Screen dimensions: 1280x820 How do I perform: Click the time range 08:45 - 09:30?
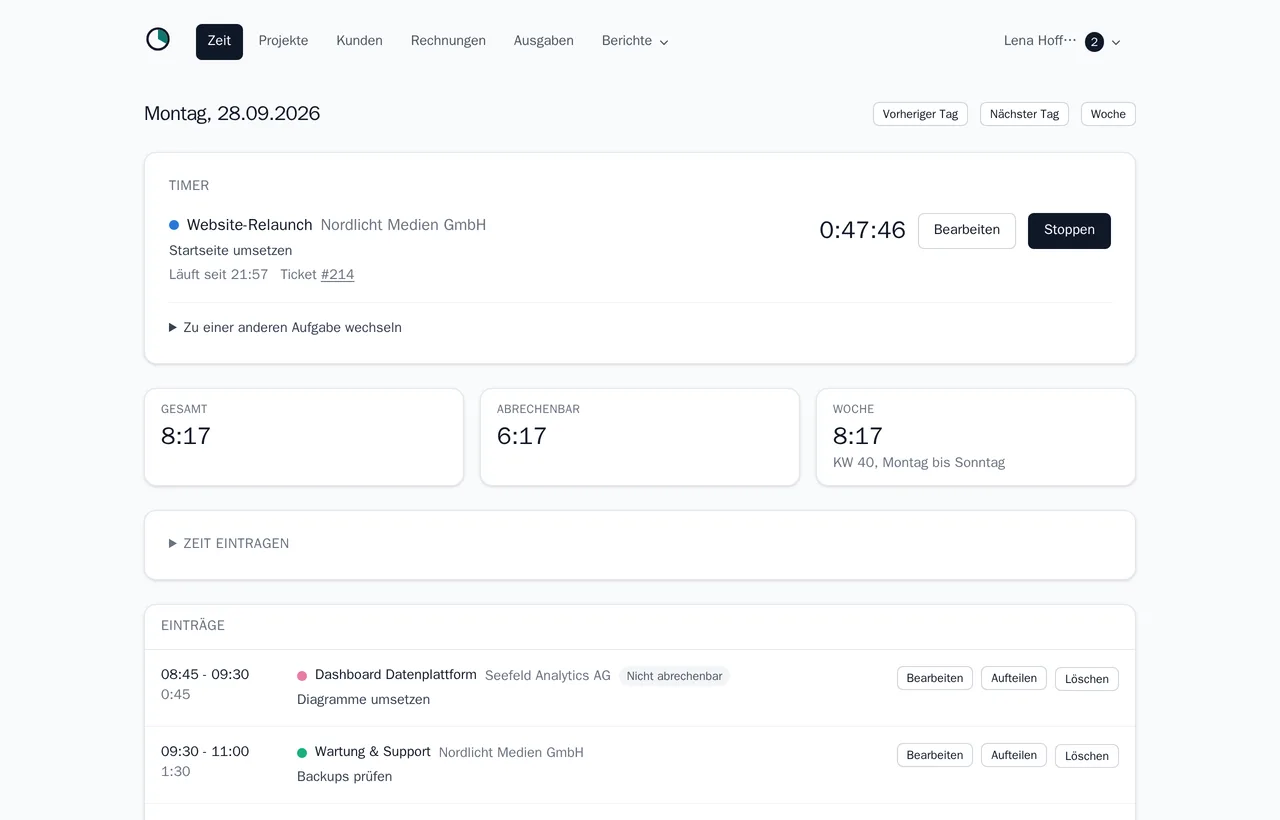pos(205,675)
